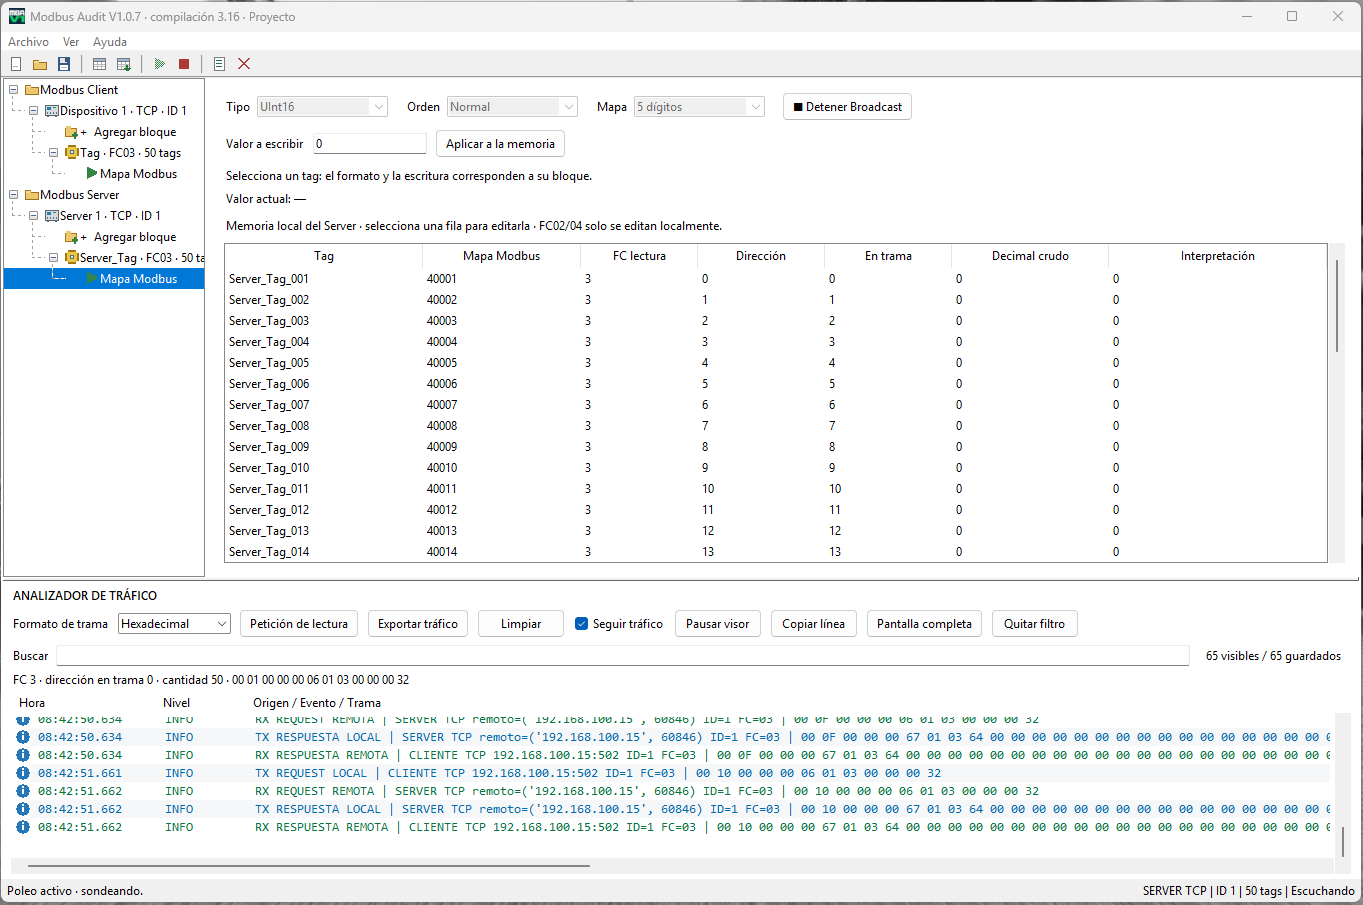The height and width of the screenshot is (905, 1363).
Task: Click Quitar filtro button
Action: 1034,624
